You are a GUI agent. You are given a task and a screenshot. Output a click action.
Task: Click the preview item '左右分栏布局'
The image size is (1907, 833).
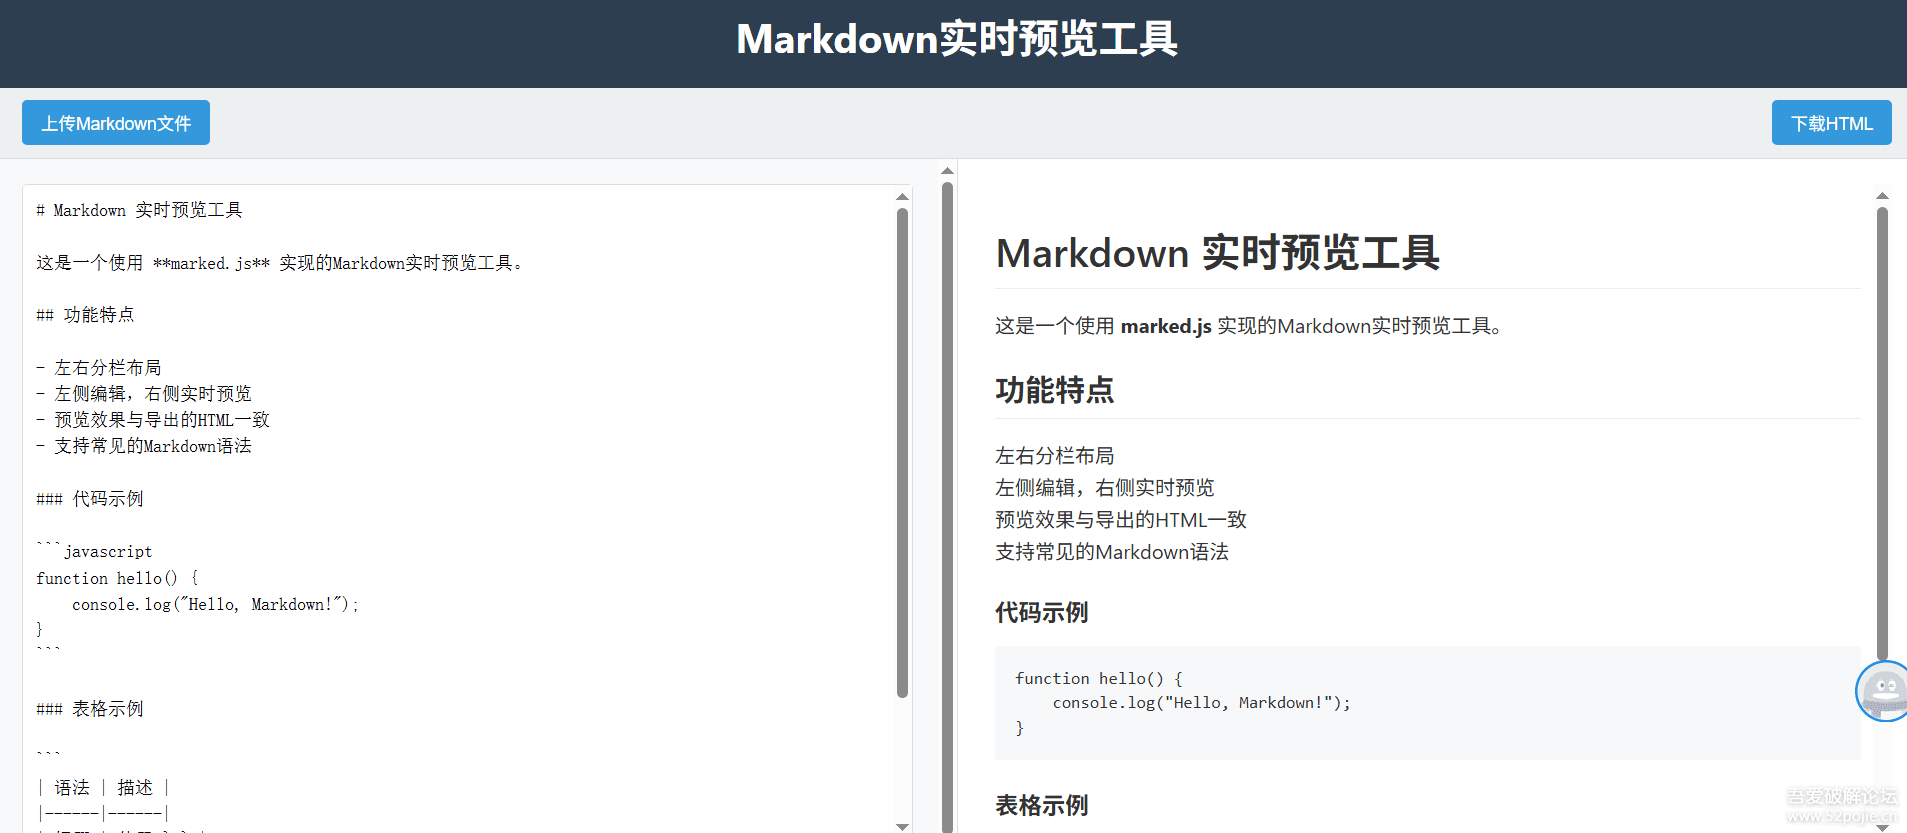[x=1054, y=456]
